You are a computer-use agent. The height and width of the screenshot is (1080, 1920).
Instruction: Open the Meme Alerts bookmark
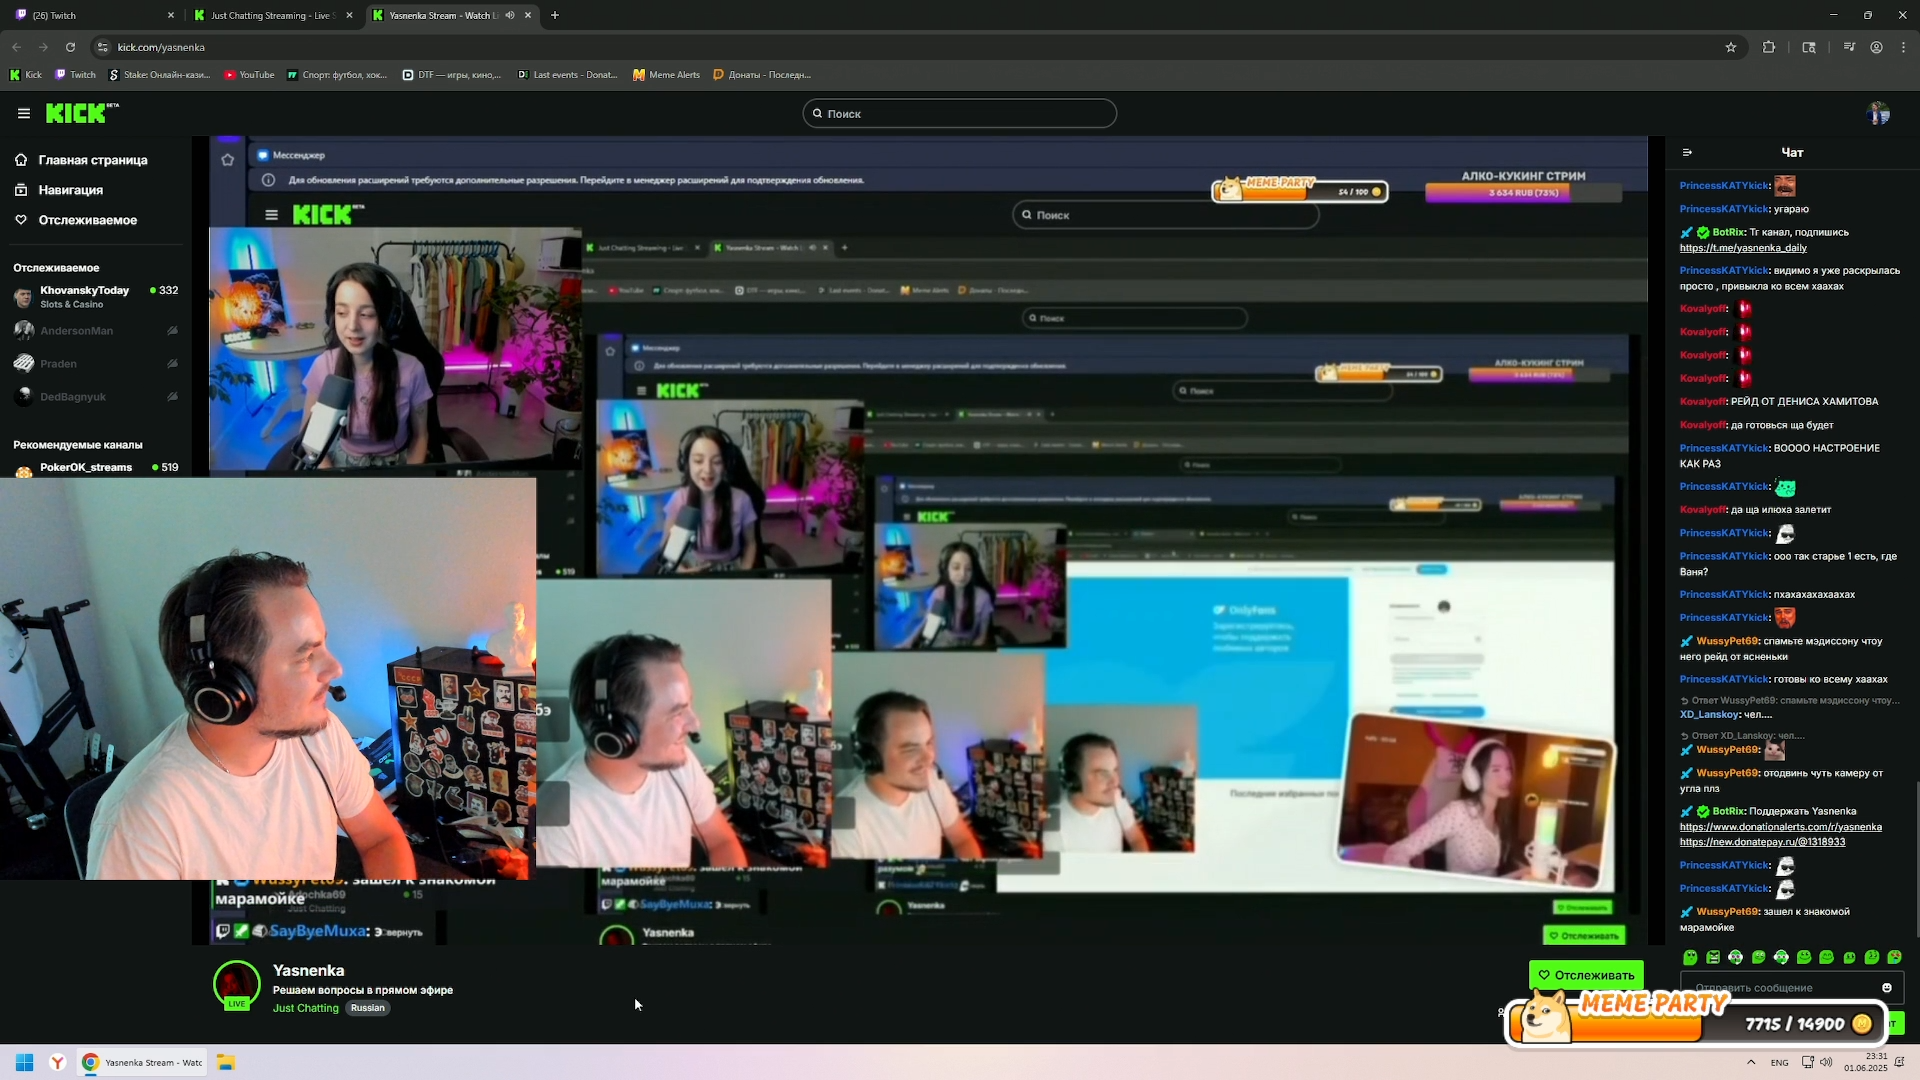[666, 75]
